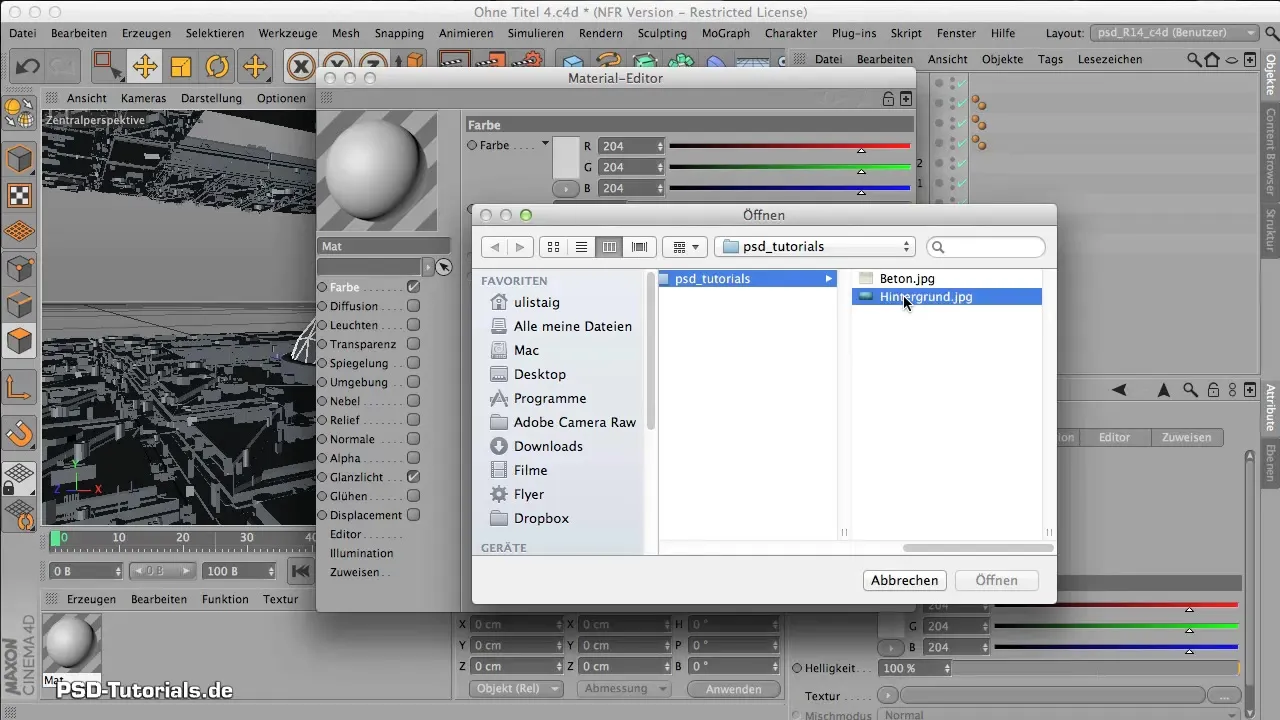1280x720 pixels.
Task: Open psd_tutorials folder path dropdown
Action: (815, 247)
